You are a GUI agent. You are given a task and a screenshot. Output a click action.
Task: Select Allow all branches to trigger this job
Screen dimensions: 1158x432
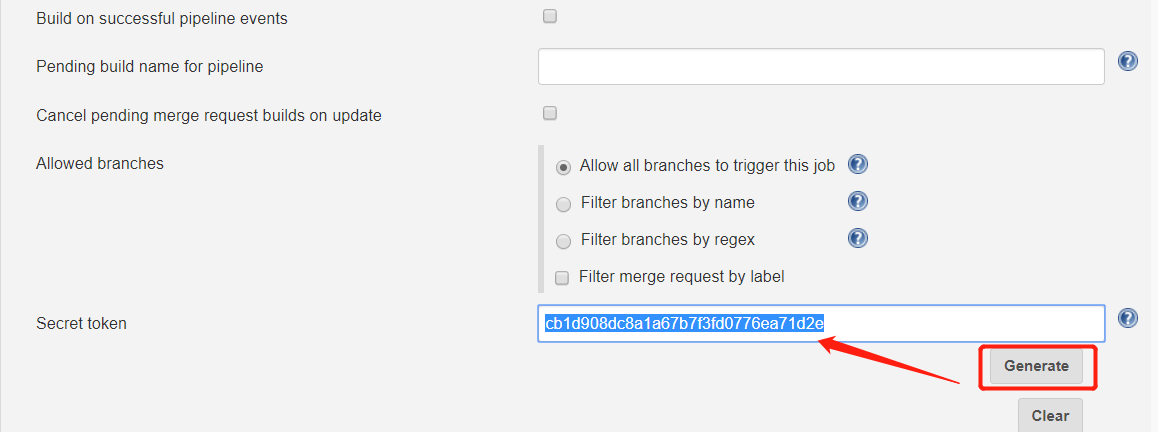(564, 167)
